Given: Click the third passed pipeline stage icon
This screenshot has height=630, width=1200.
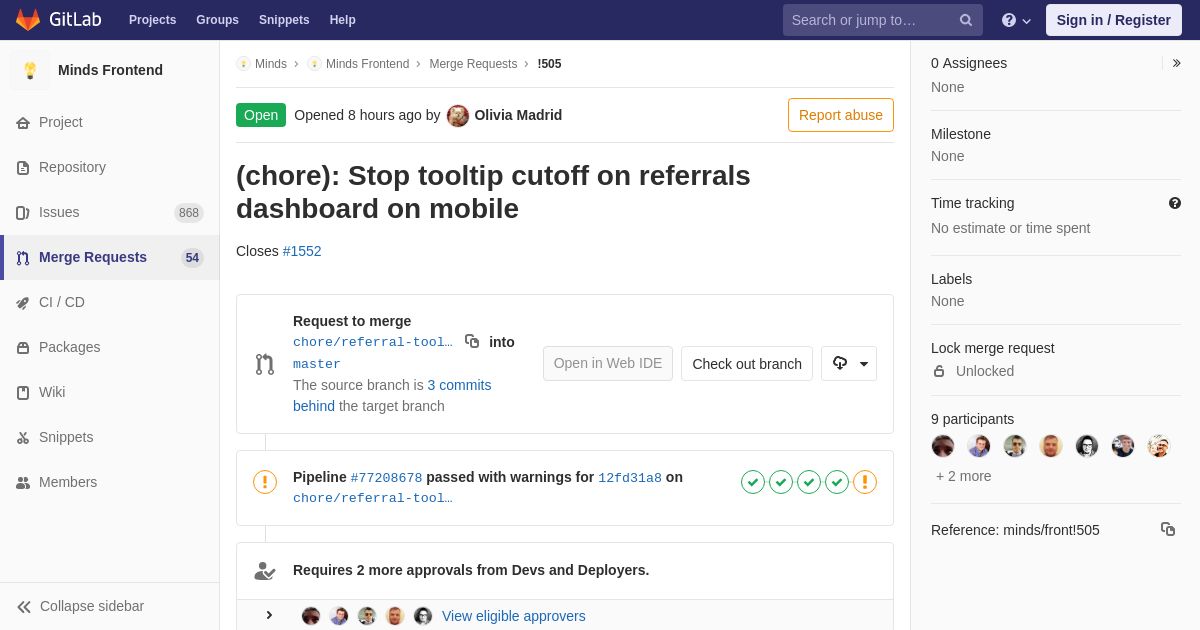Looking at the screenshot, I should [809, 483].
